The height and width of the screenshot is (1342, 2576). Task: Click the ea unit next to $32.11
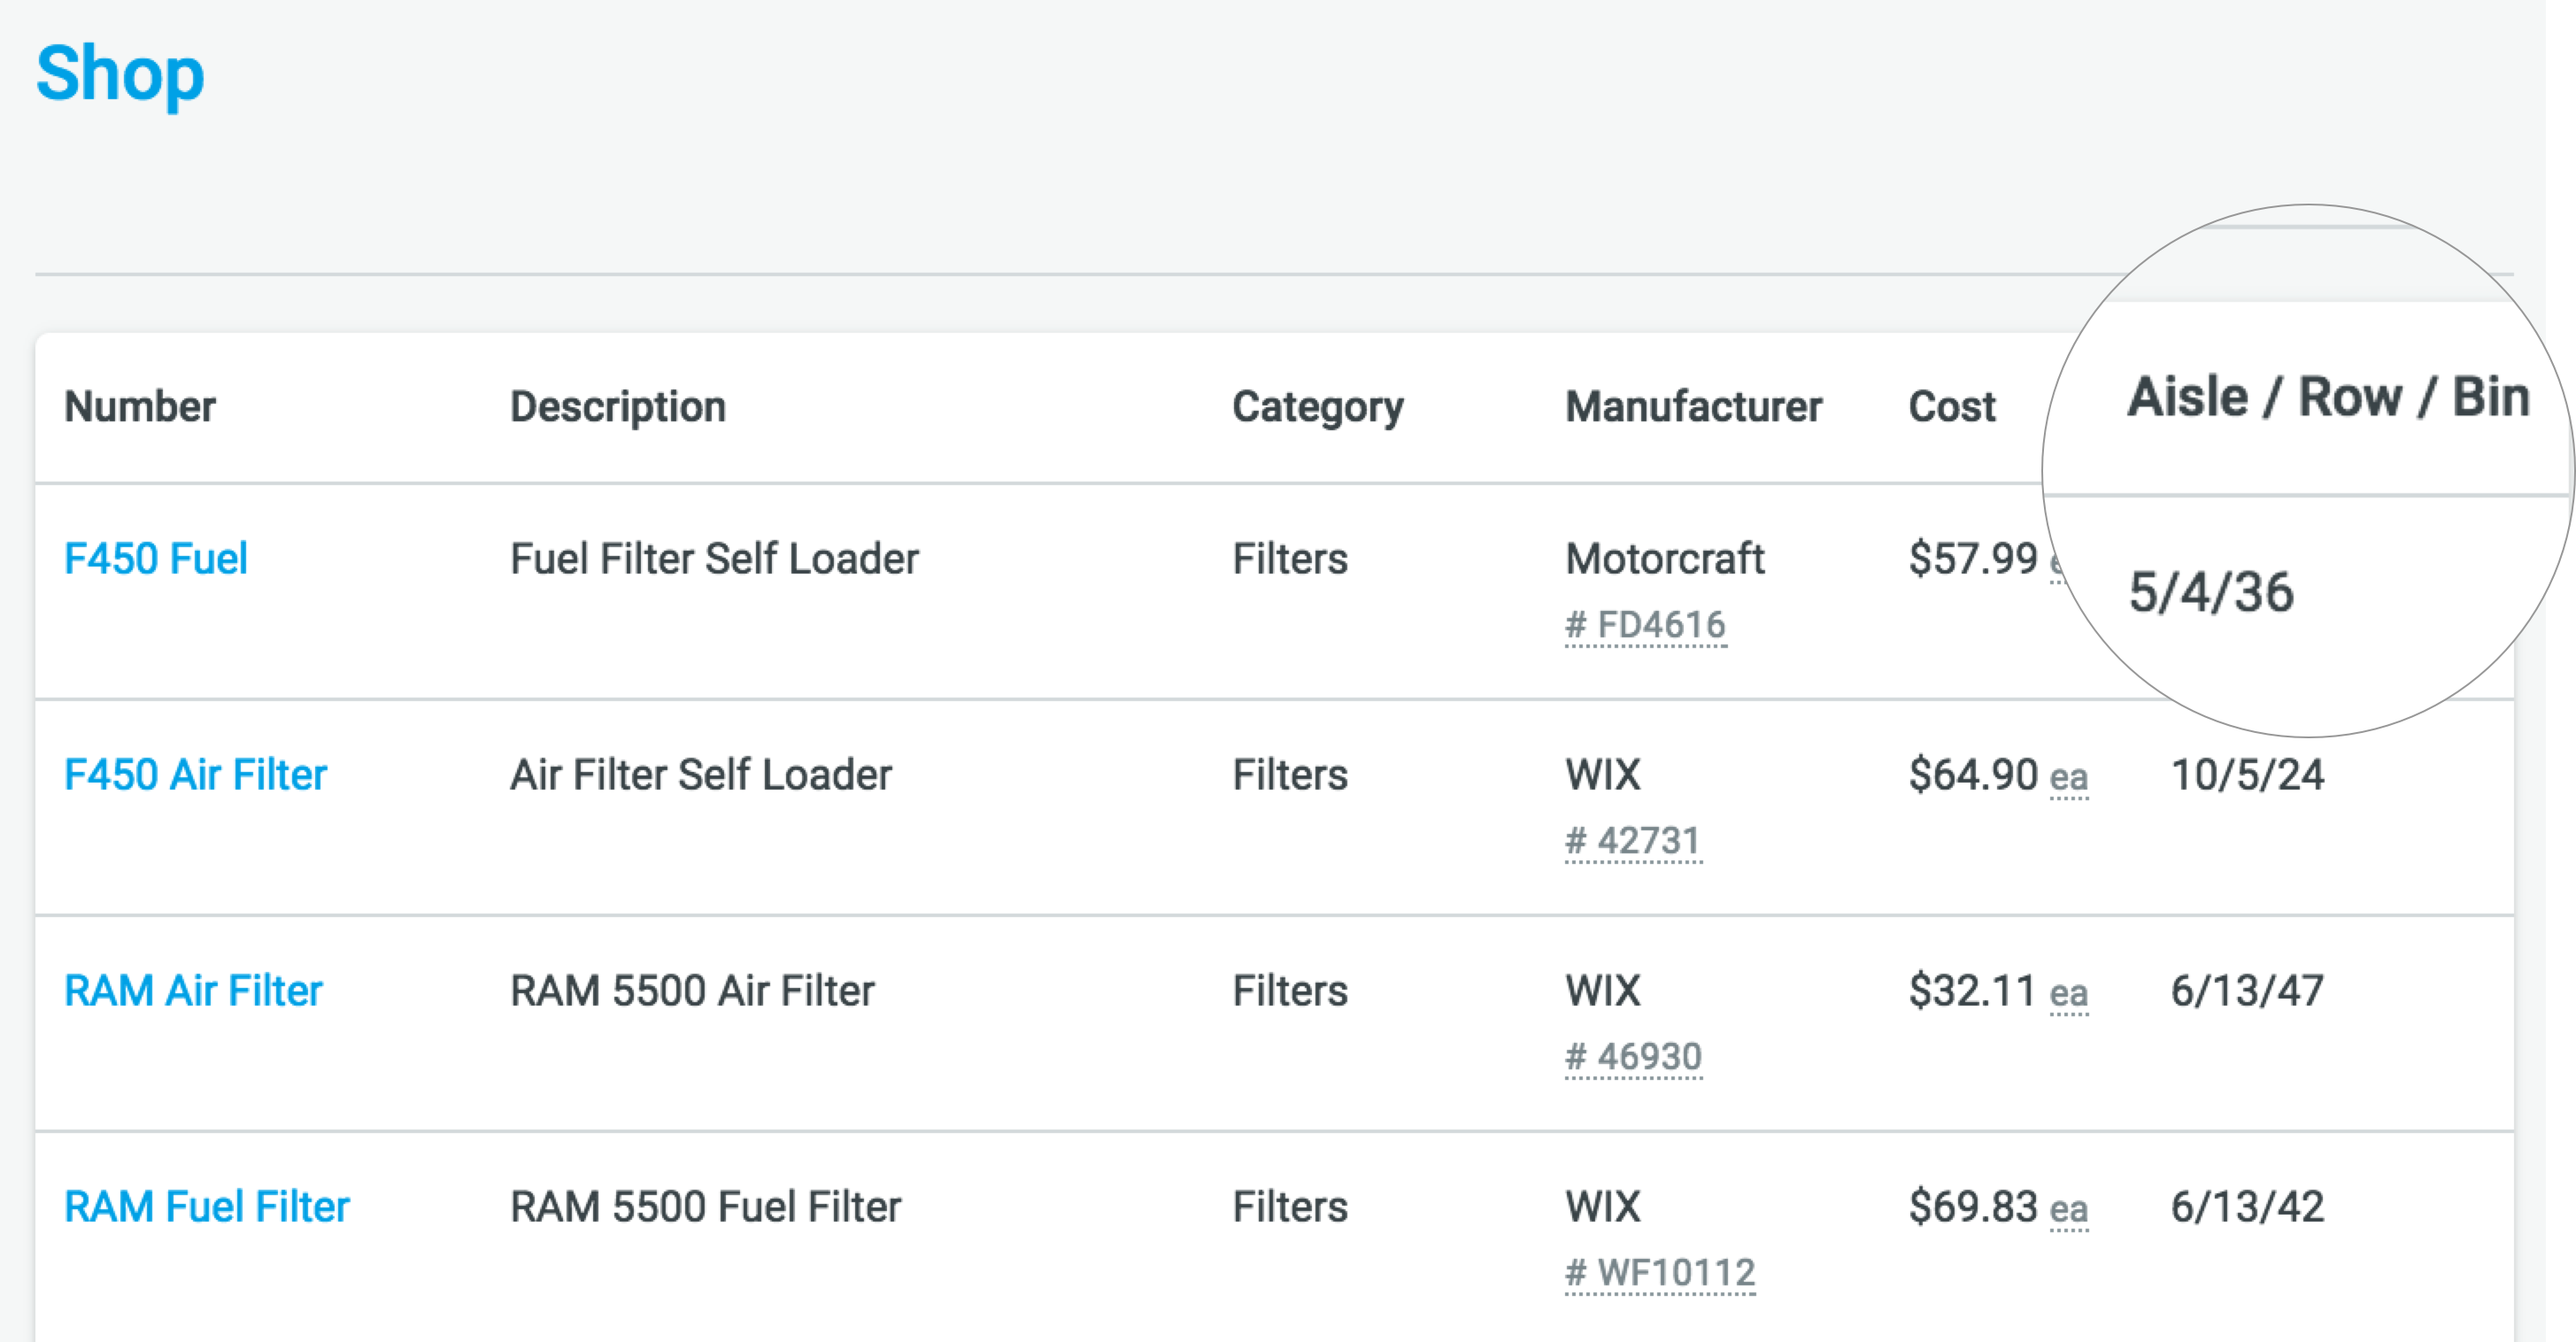tap(2068, 993)
